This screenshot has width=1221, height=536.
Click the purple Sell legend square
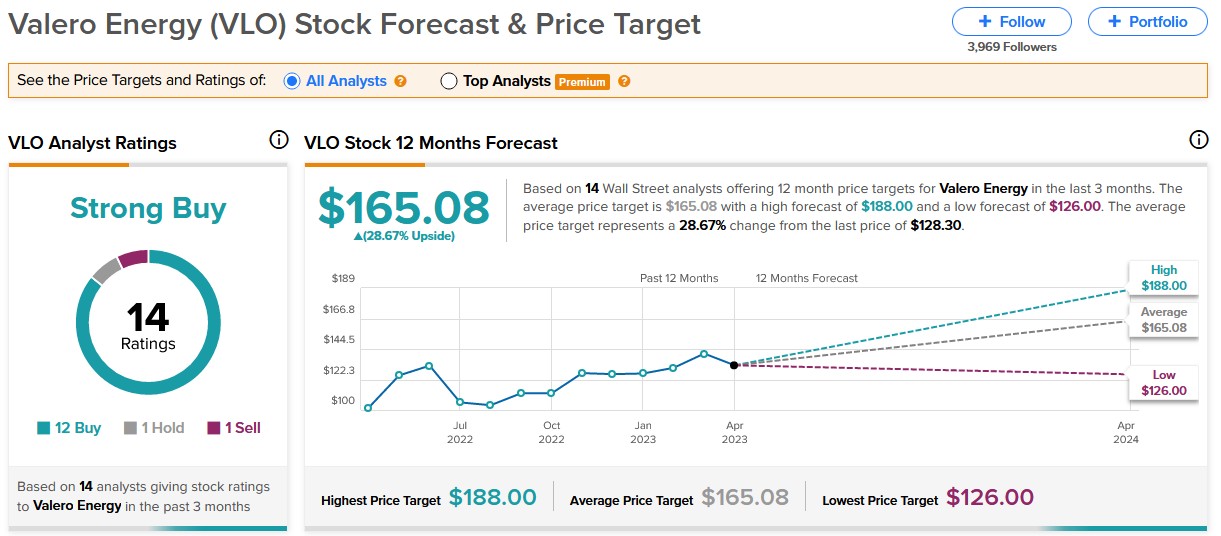pos(214,428)
